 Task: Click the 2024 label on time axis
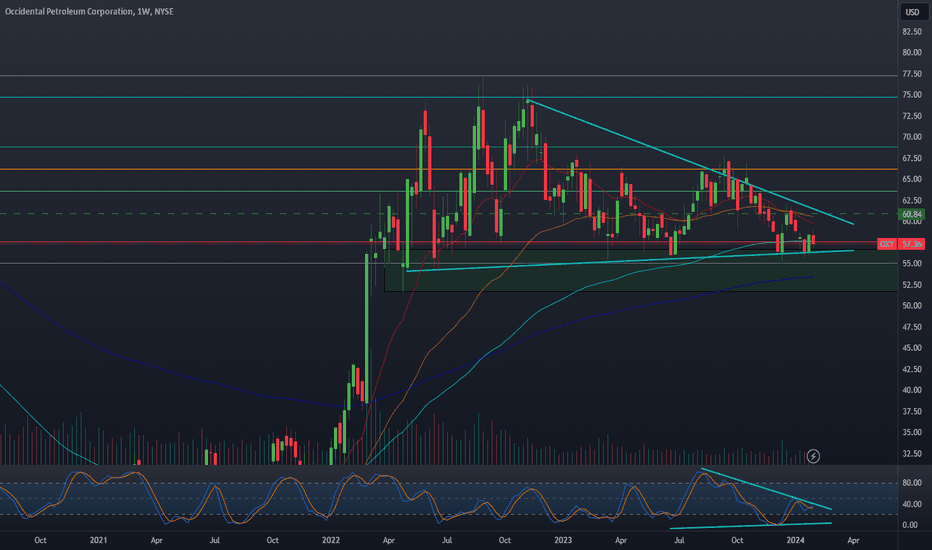[795, 540]
